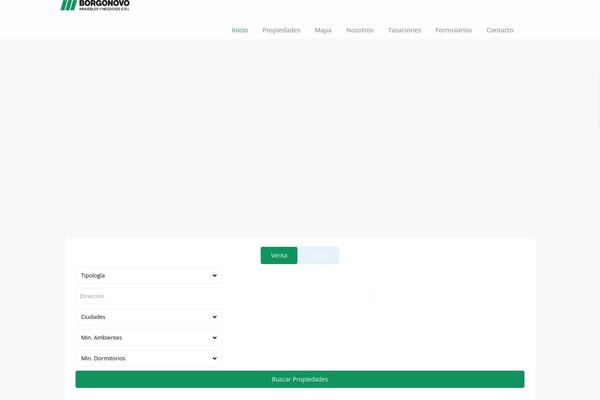Open the Mapa menu item
Viewport: 600px width, 400px height.
tap(323, 30)
